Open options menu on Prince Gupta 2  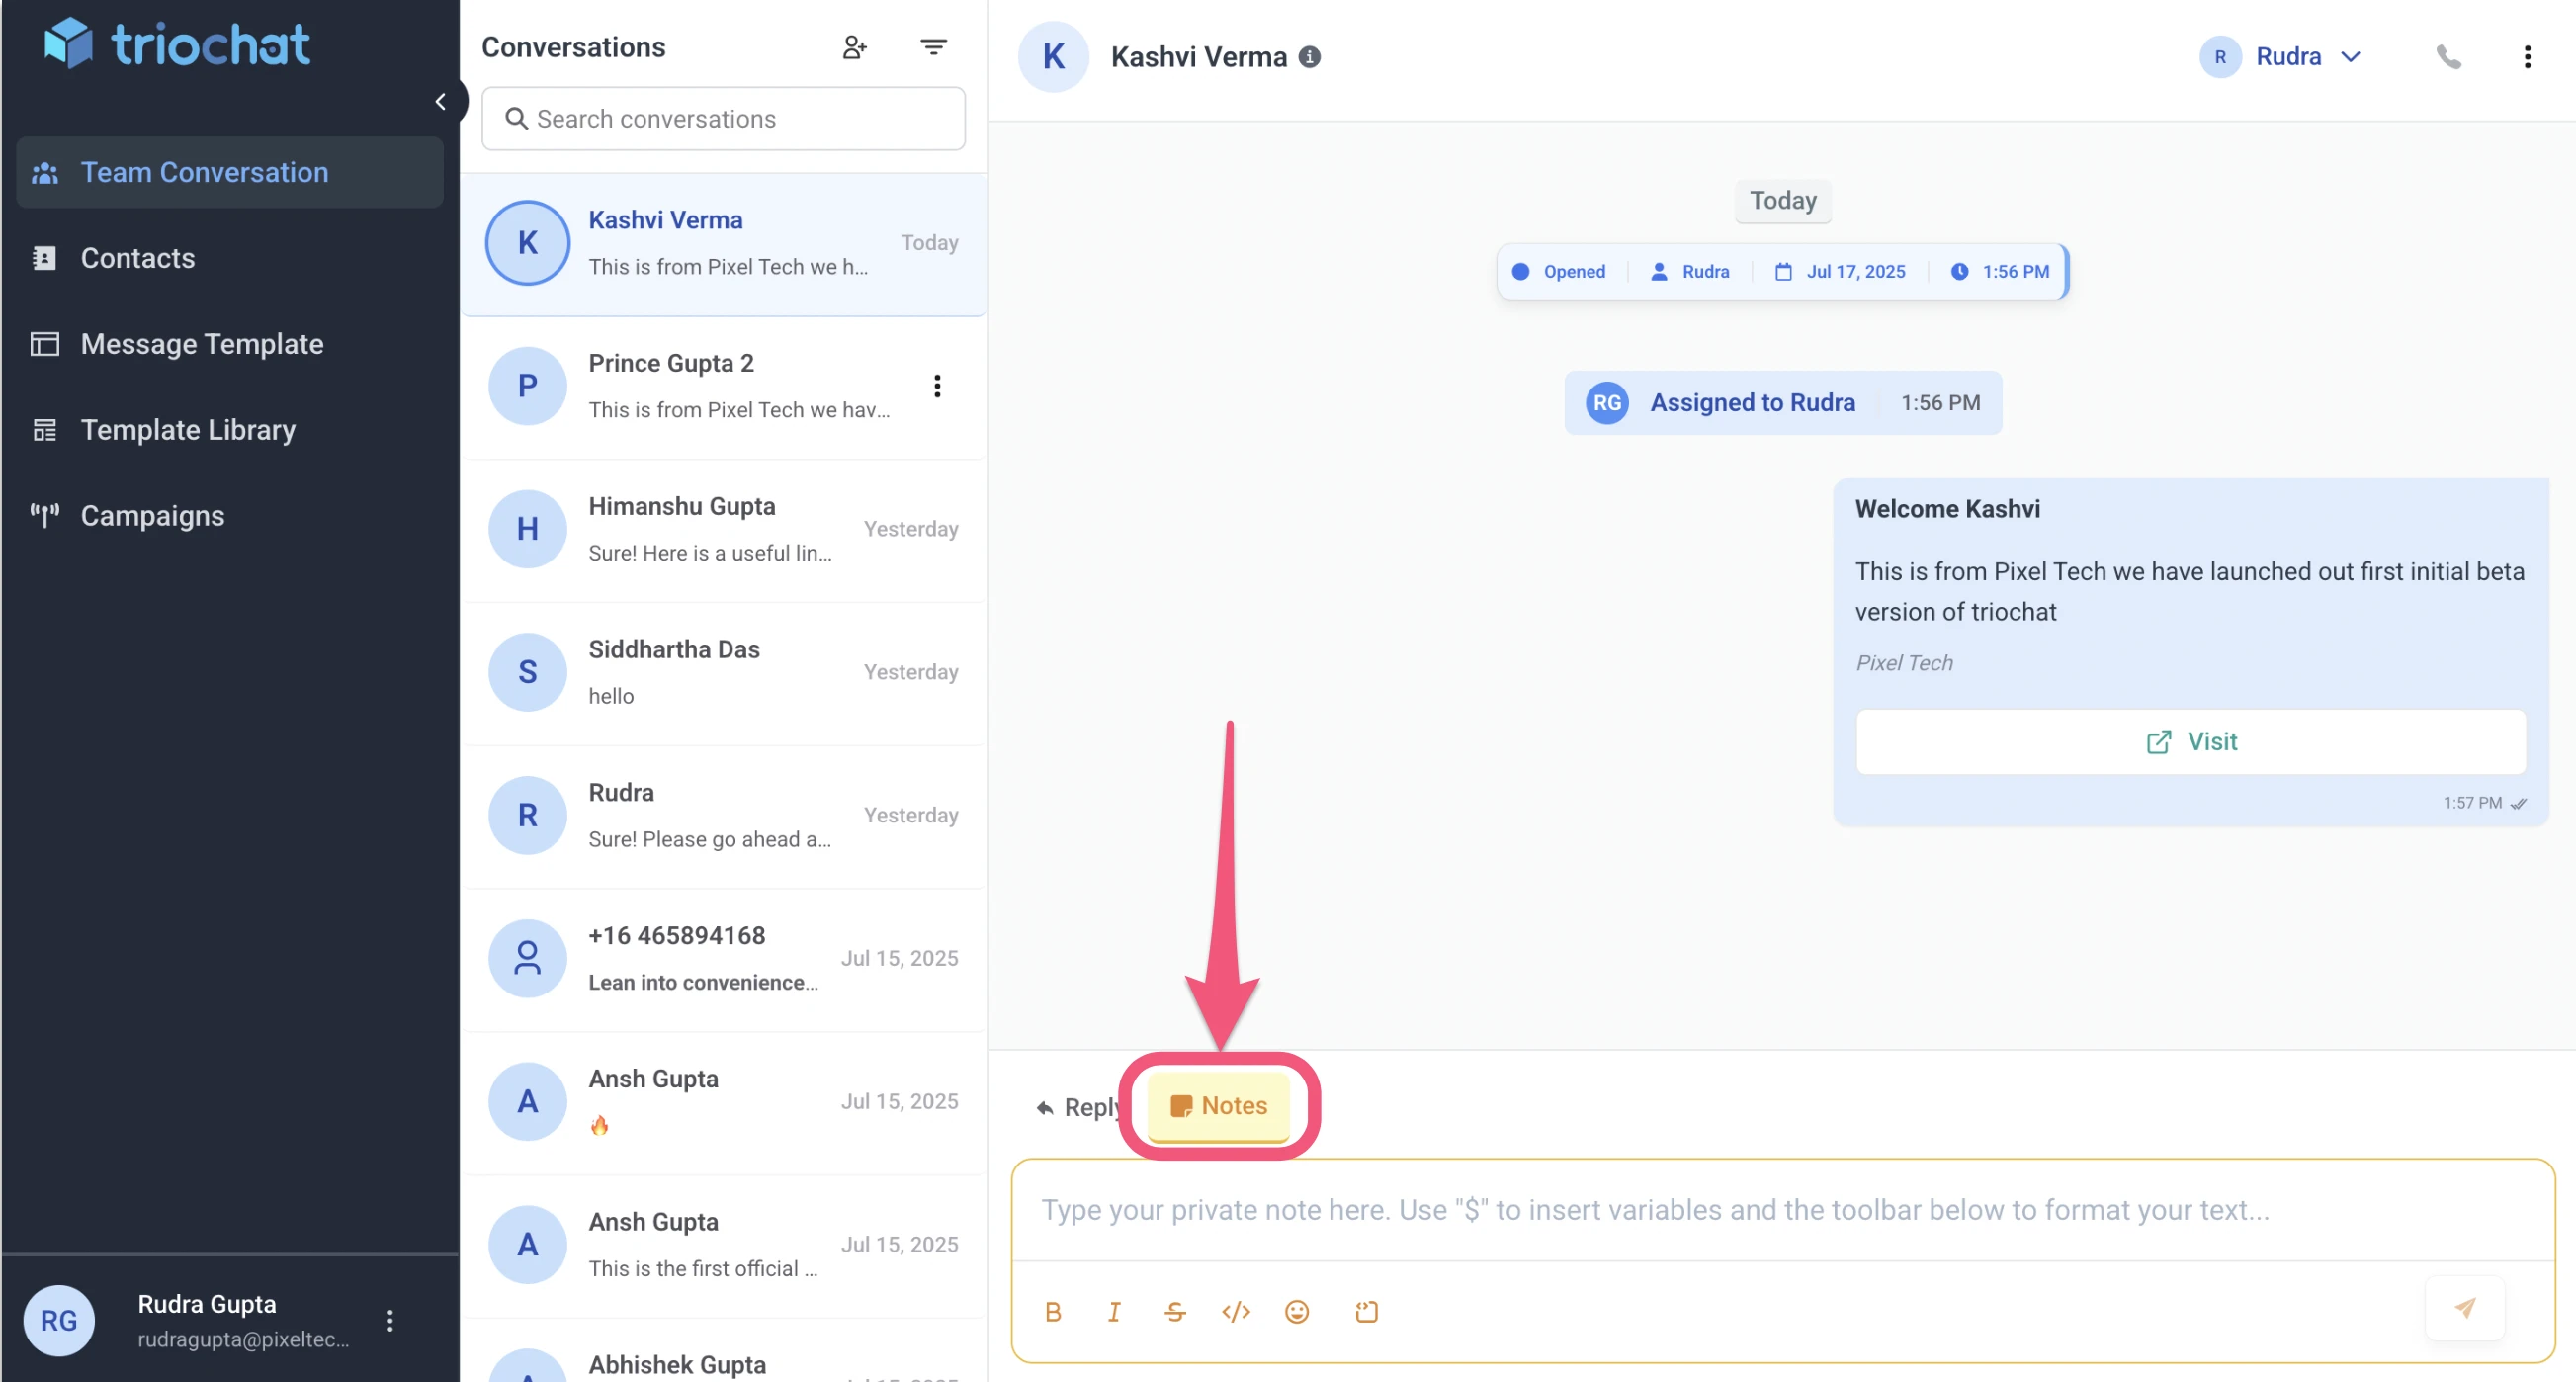[937, 386]
